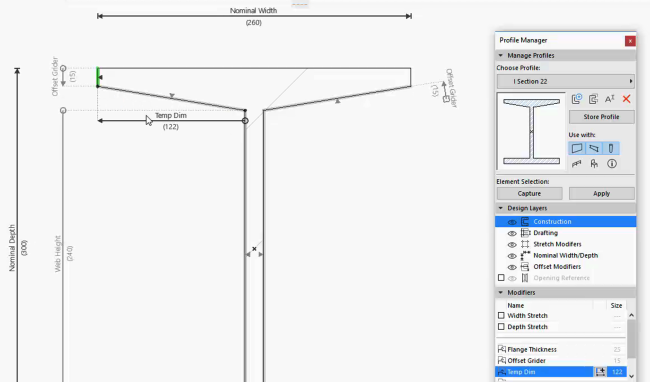The width and height of the screenshot is (650, 382).
Task: Select the Drafting layer row
Action: pyautogui.click(x=565, y=233)
